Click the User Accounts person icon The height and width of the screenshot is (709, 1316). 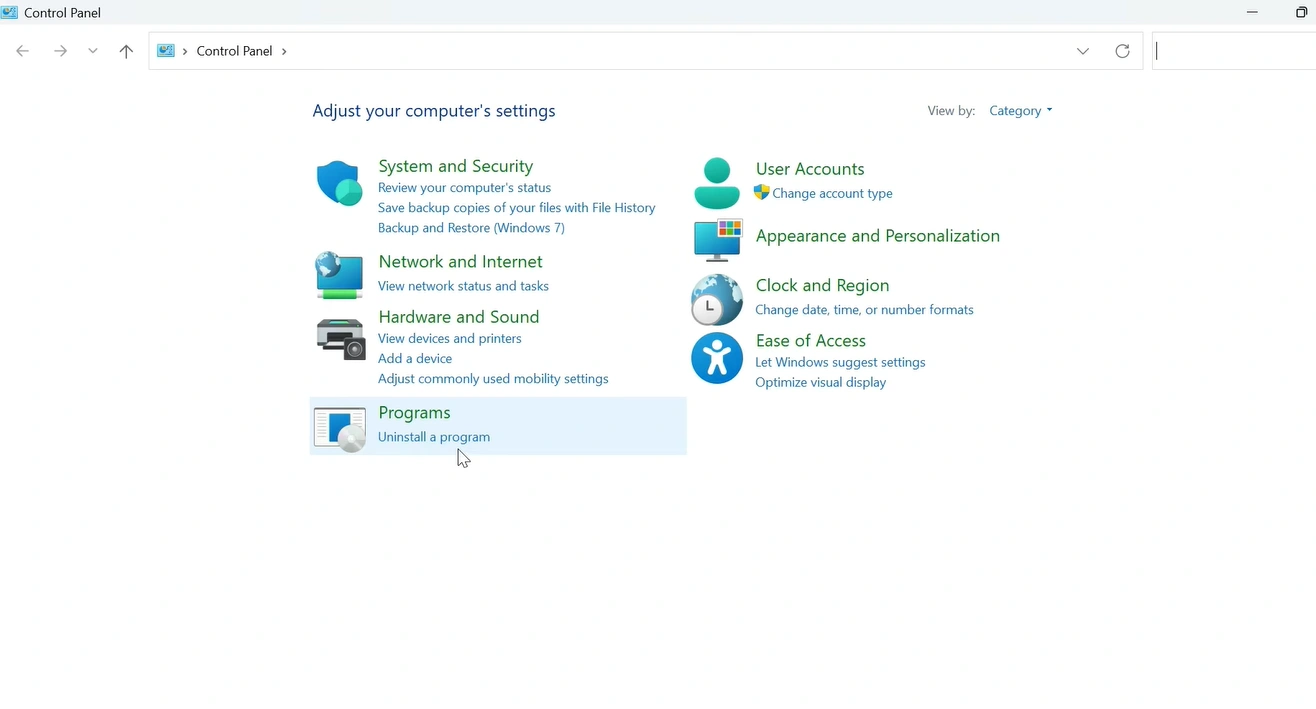tap(717, 183)
